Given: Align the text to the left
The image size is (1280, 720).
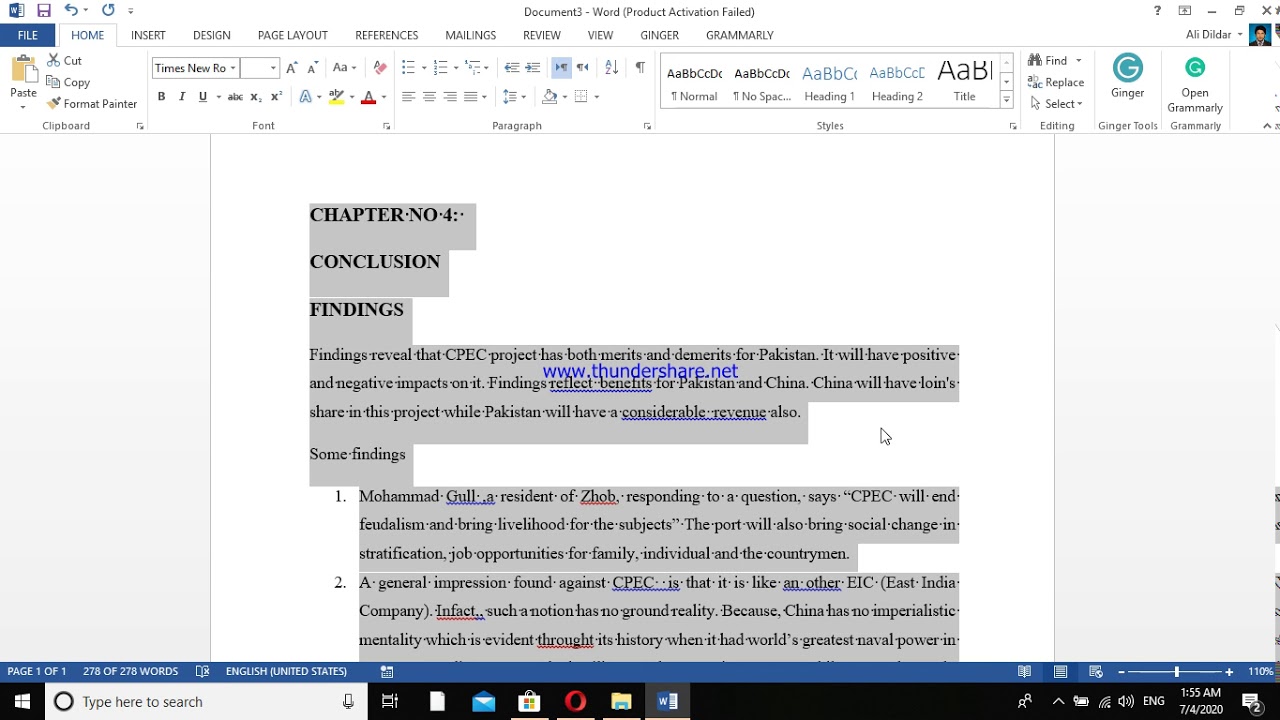Looking at the screenshot, I should click(408, 97).
